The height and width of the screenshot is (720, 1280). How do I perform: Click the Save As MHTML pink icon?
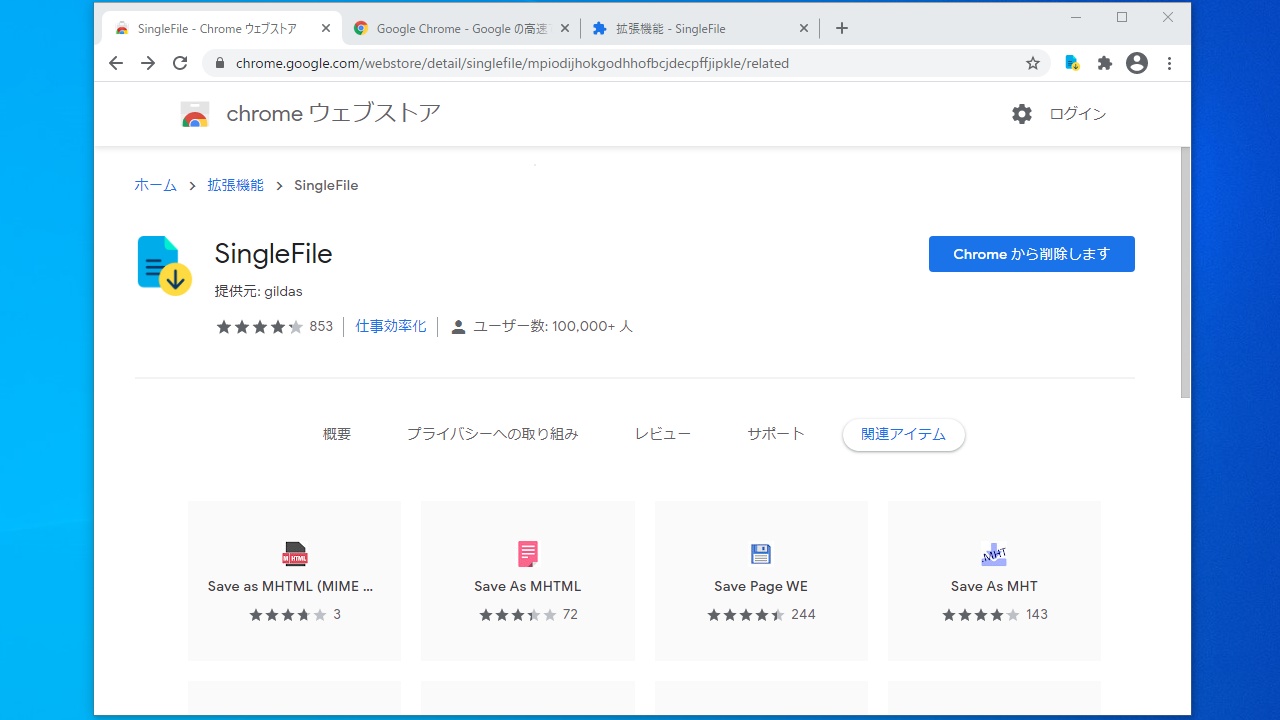click(x=528, y=554)
